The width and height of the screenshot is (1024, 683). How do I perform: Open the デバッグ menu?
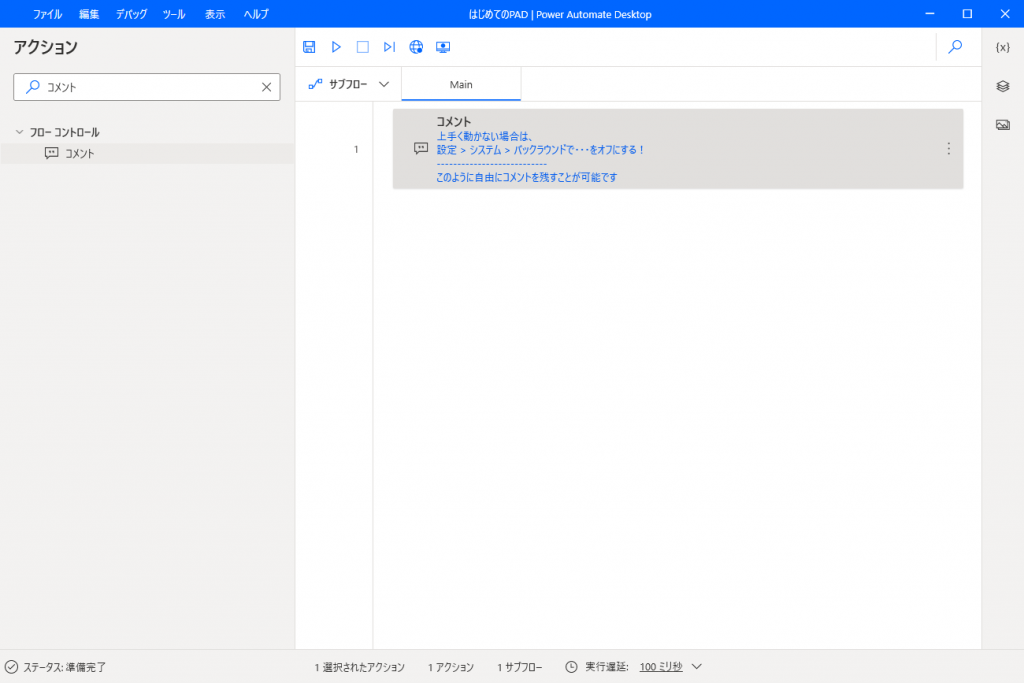[x=131, y=14]
